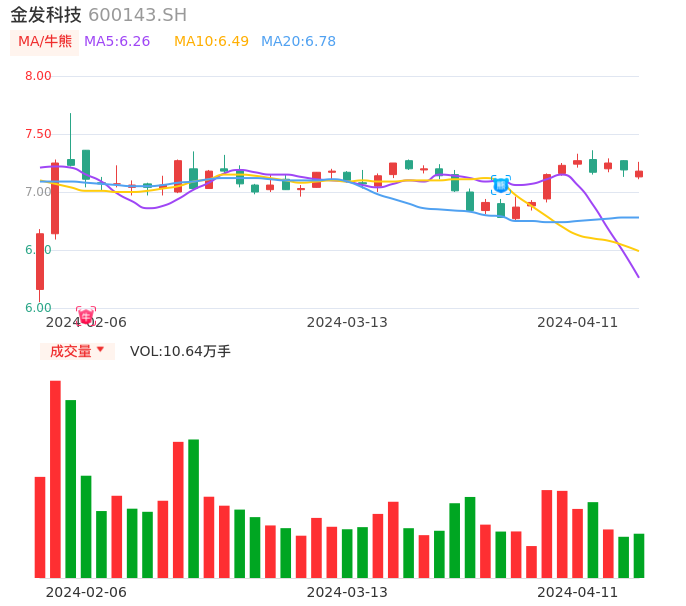Click the 2024-04-11 date on price chart

pos(577,323)
